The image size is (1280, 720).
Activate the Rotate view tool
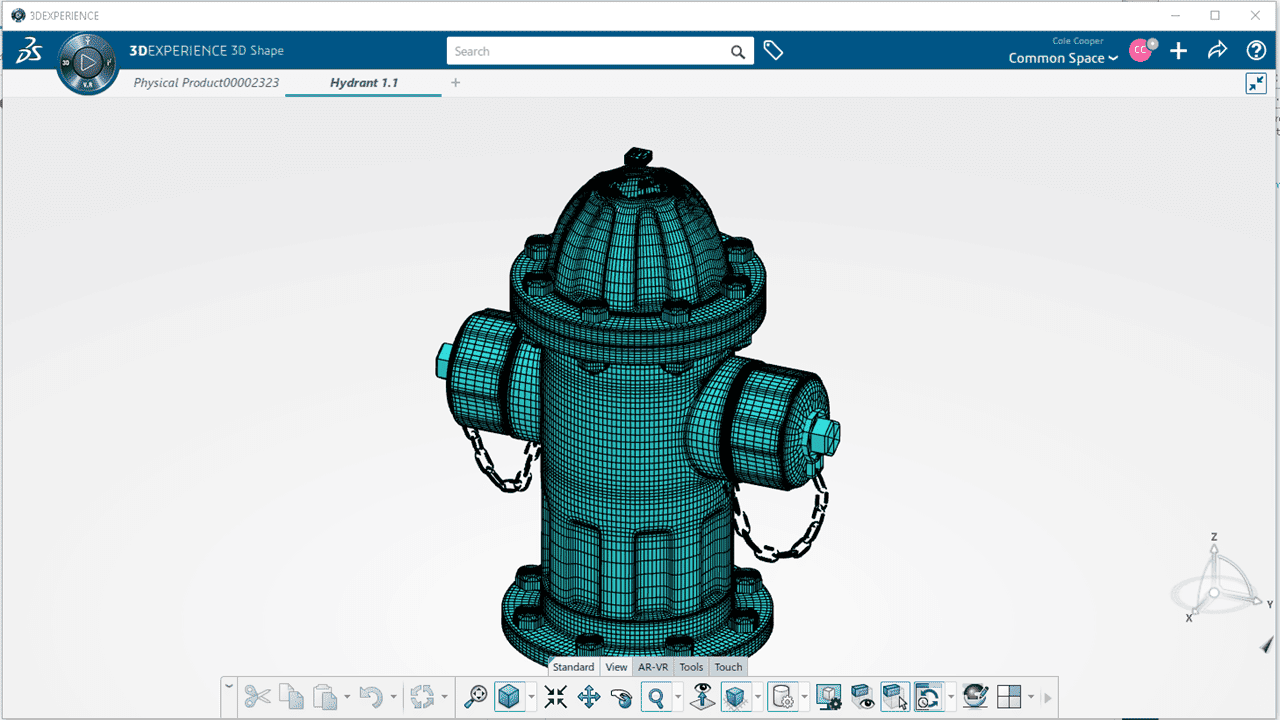tap(621, 697)
